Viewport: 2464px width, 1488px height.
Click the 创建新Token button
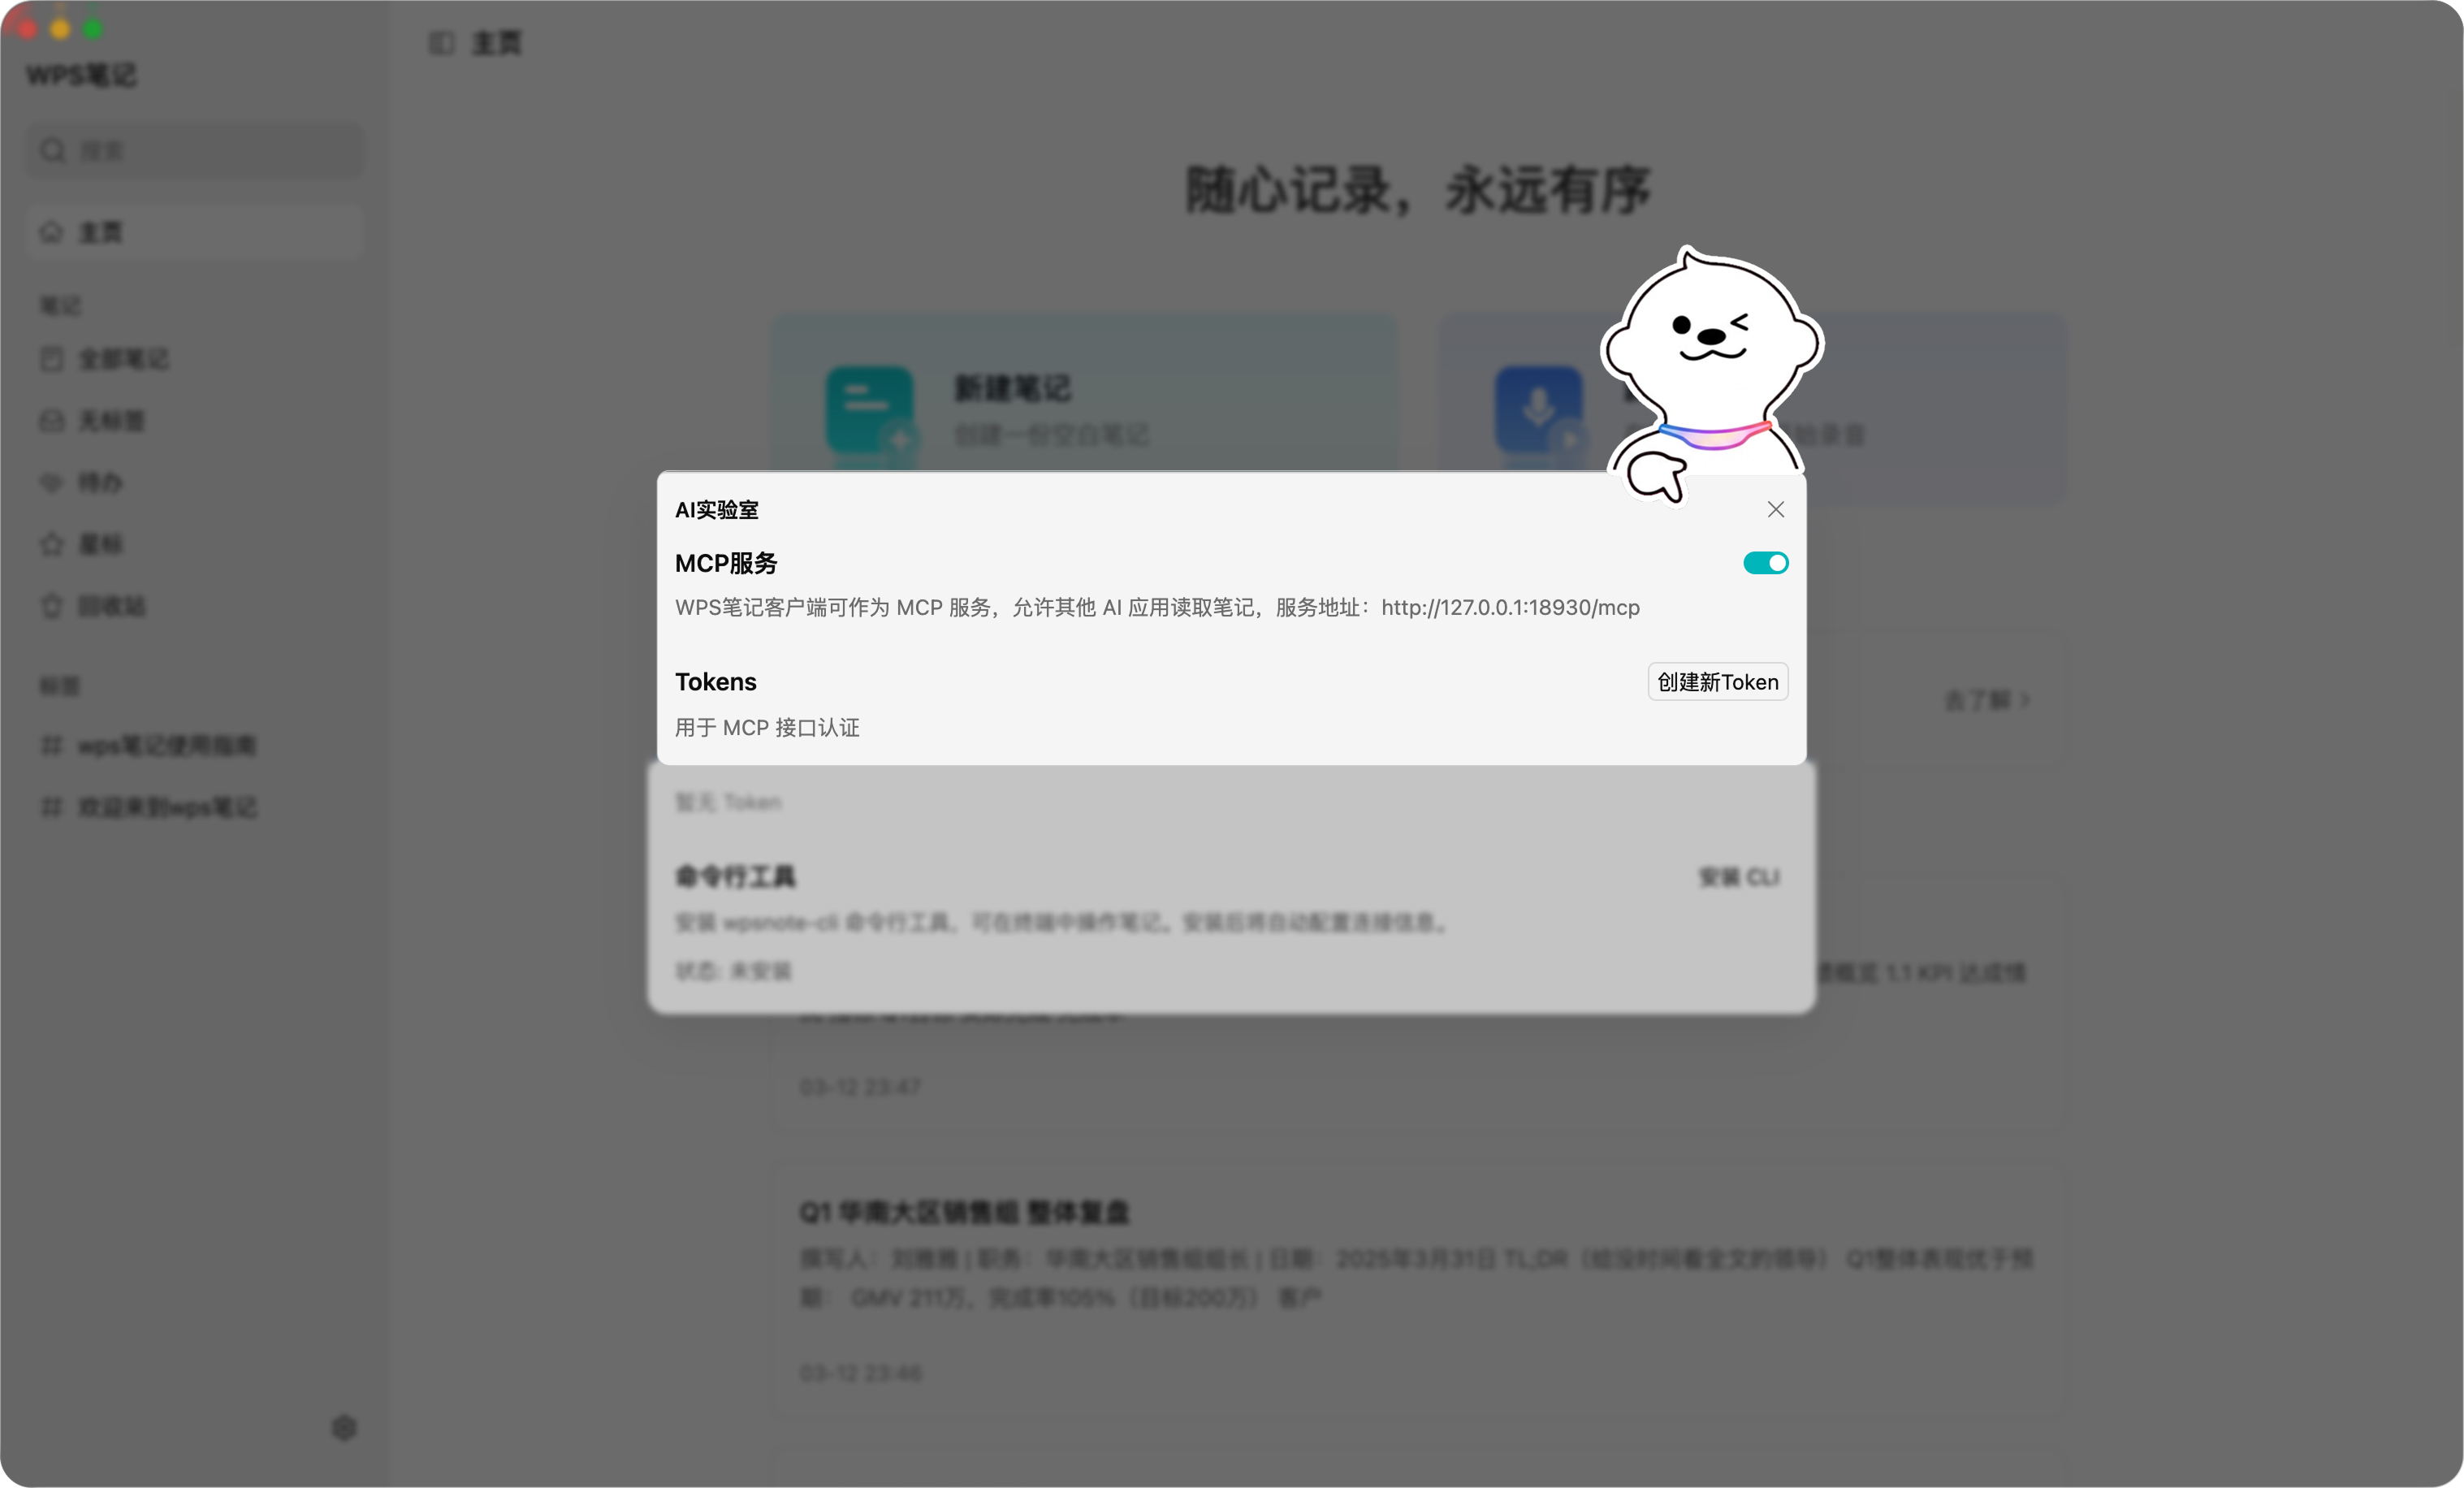(1717, 681)
